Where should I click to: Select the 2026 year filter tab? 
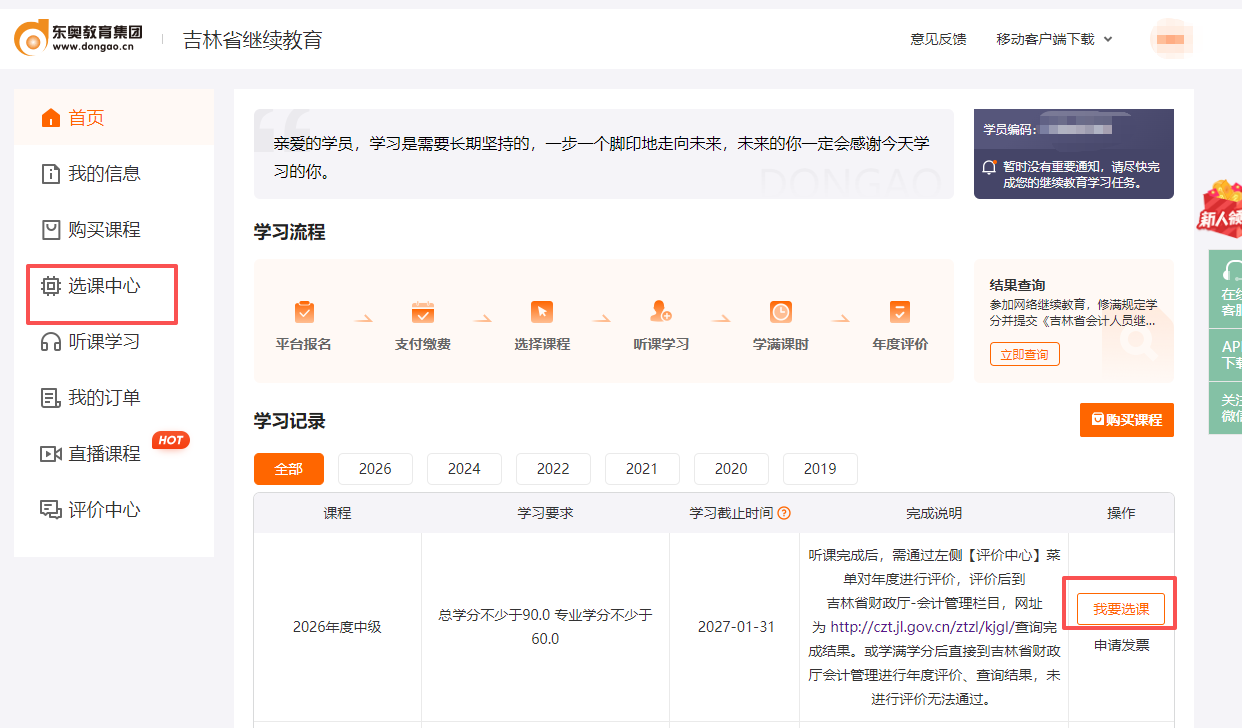pyautogui.click(x=375, y=468)
